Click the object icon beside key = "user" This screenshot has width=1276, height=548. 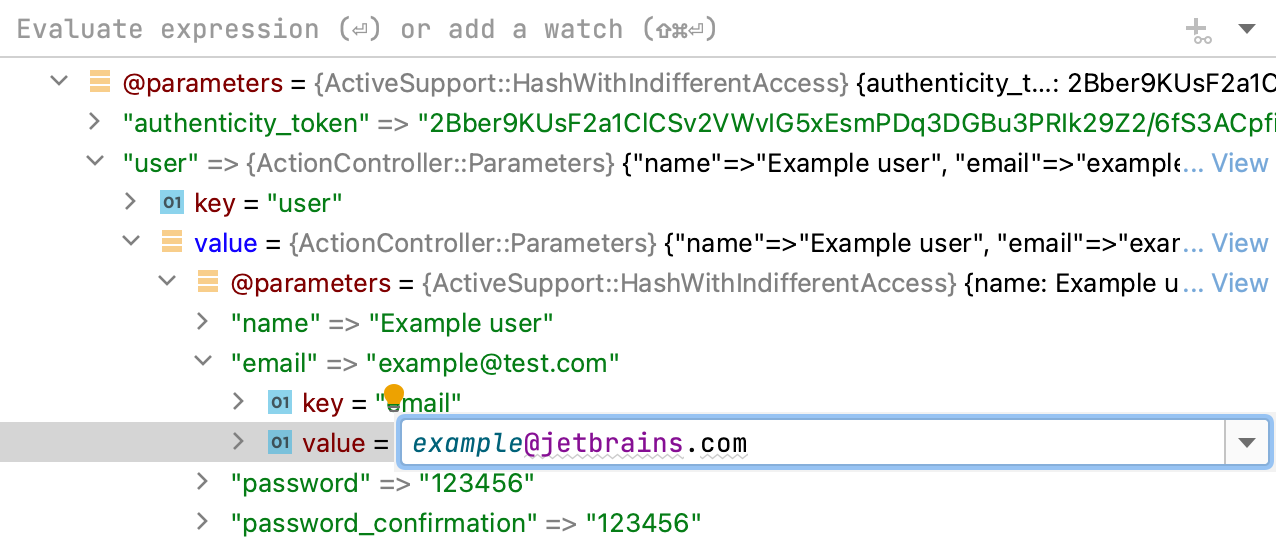click(x=172, y=203)
